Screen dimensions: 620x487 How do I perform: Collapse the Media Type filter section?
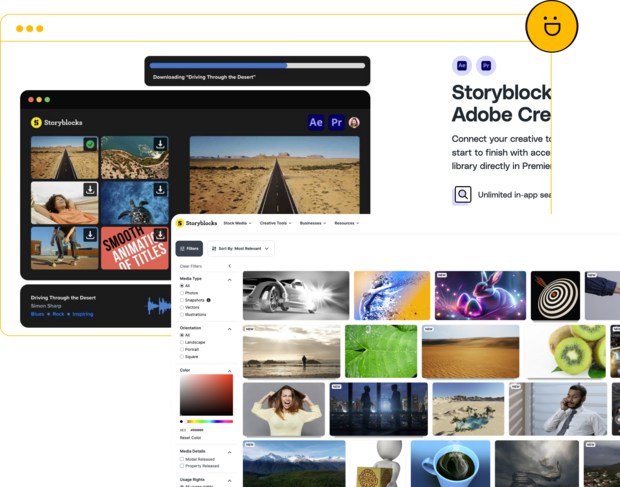point(229,280)
